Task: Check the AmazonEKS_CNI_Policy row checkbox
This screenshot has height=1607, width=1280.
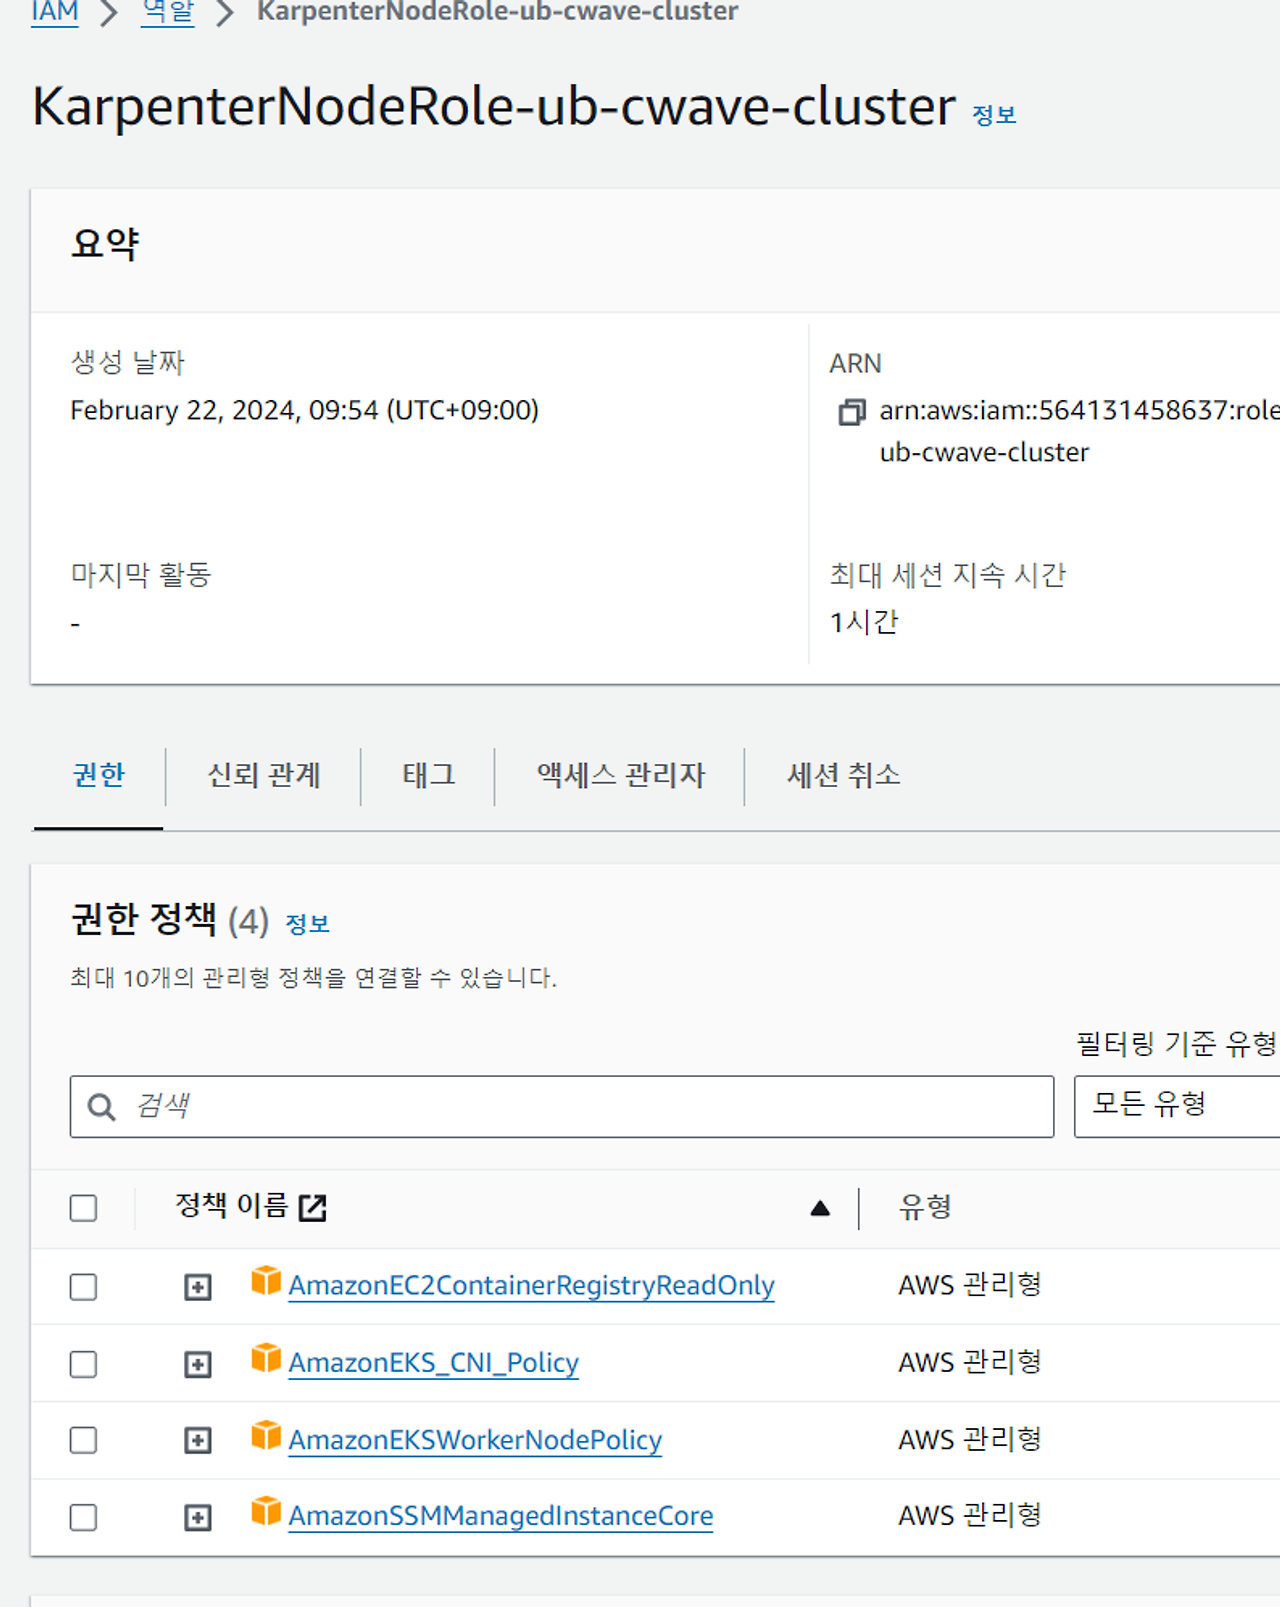Action: coord(84,1364)
